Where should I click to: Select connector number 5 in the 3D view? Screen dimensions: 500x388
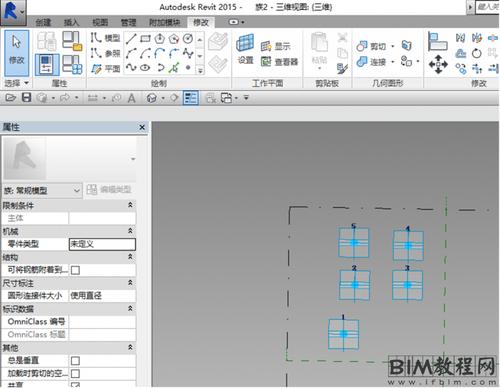tap(354, 242)
